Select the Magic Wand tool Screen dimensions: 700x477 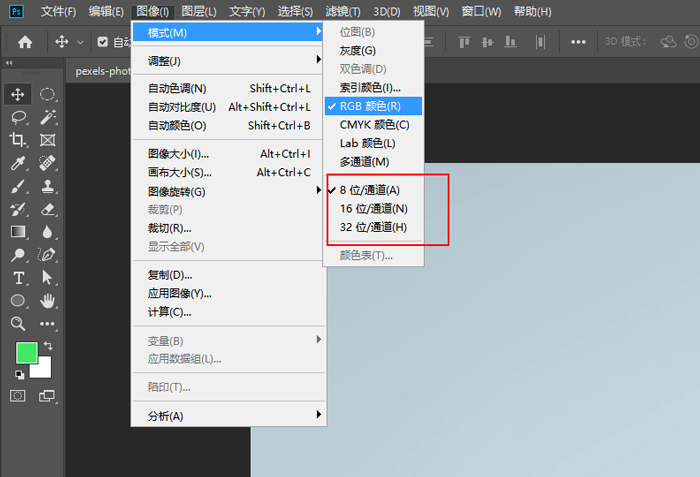point(47,117)
